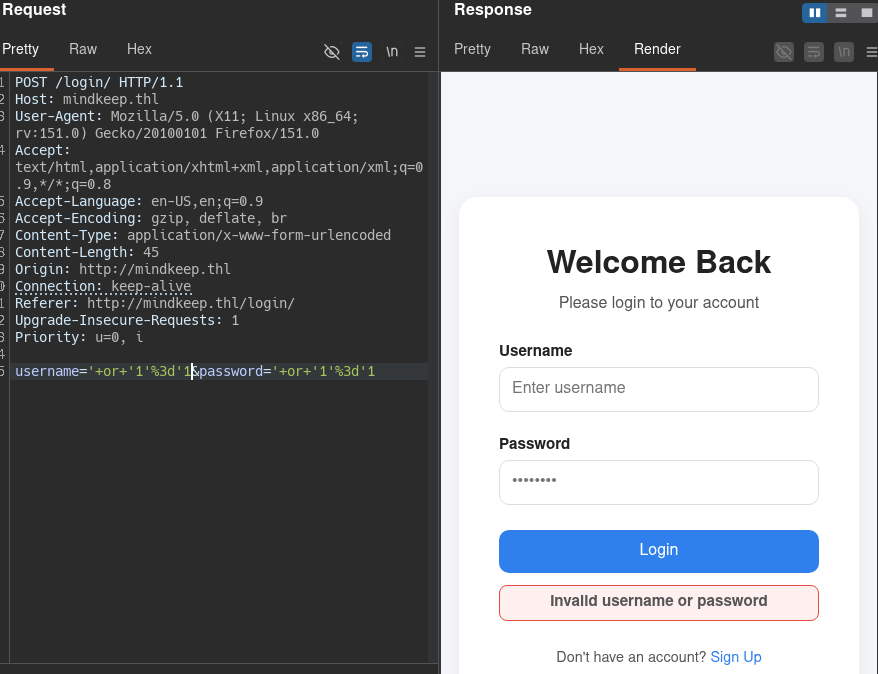Screen dimensions: 878x674
Task: Click the 'Response' panel title
Action: (x=493, y=10)
